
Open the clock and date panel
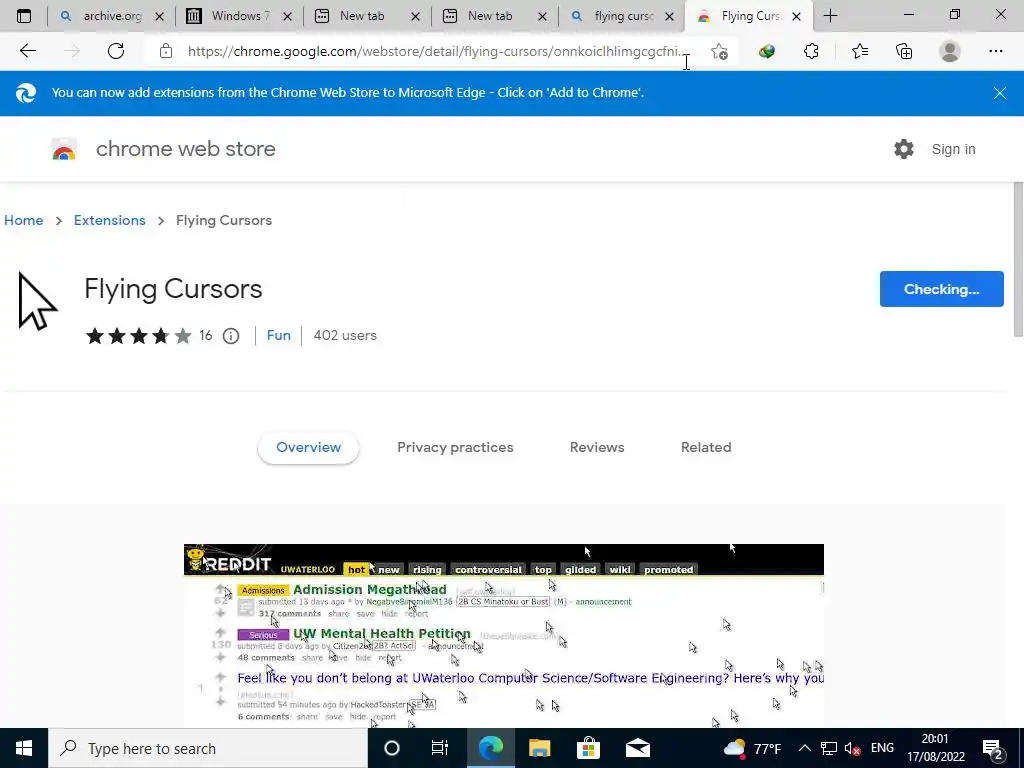click(935, 748)
